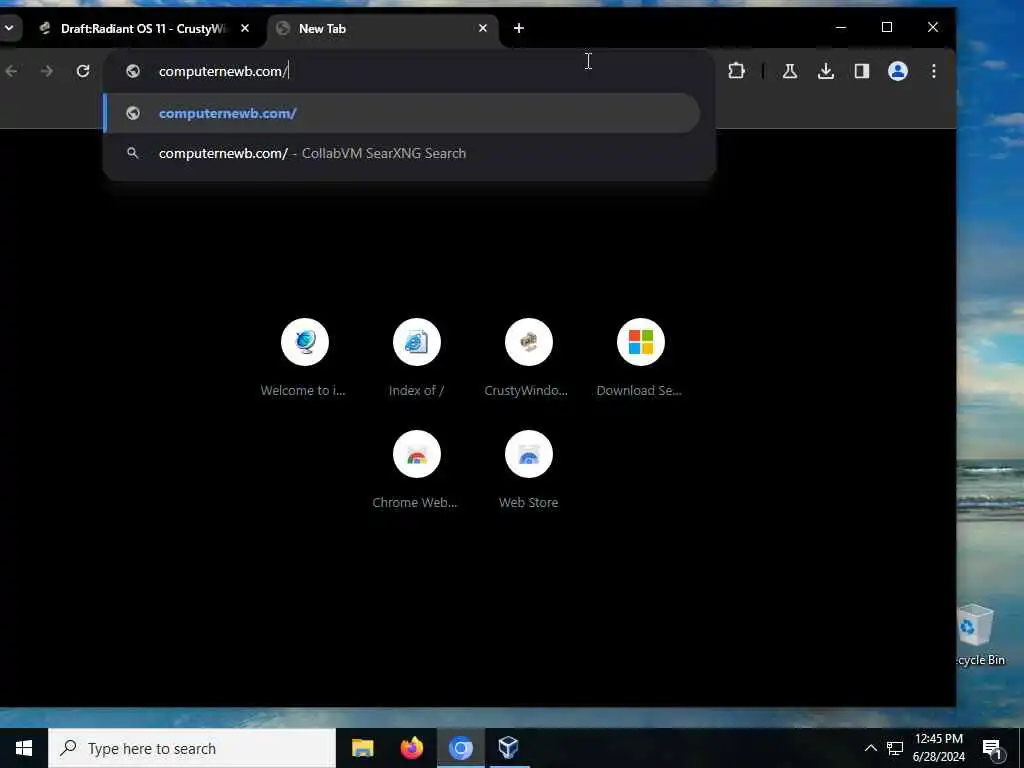Open the CrustyWindo... shortcut tile
This screenshot has height=768, width=1024.
[528, 357]
